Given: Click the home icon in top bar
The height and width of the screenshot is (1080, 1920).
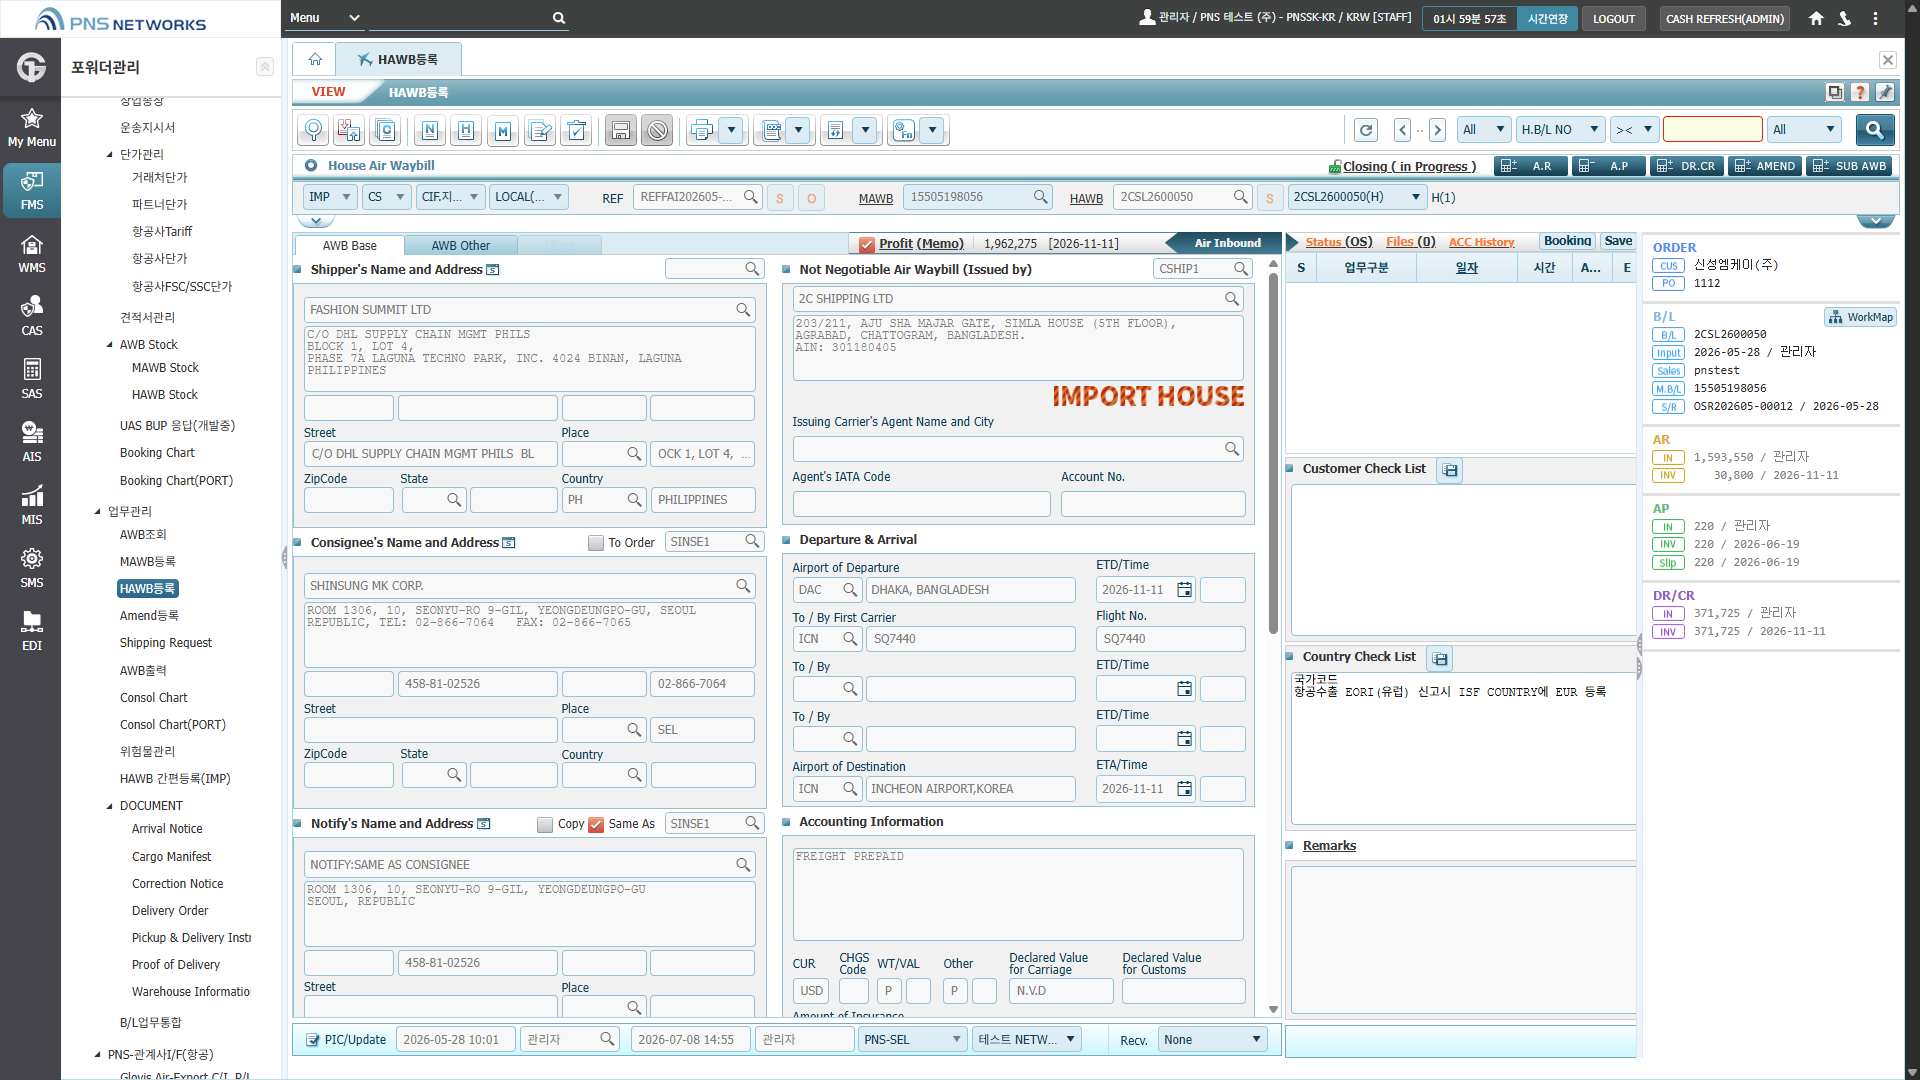Looking at the screenshot, I should pyautogui.click(x=1816, y=18).
